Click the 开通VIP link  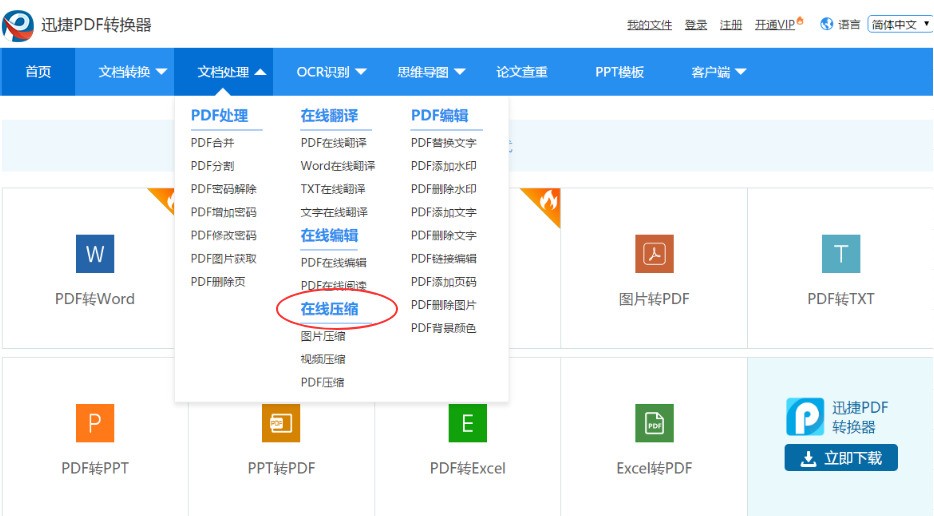click(775, 24)
